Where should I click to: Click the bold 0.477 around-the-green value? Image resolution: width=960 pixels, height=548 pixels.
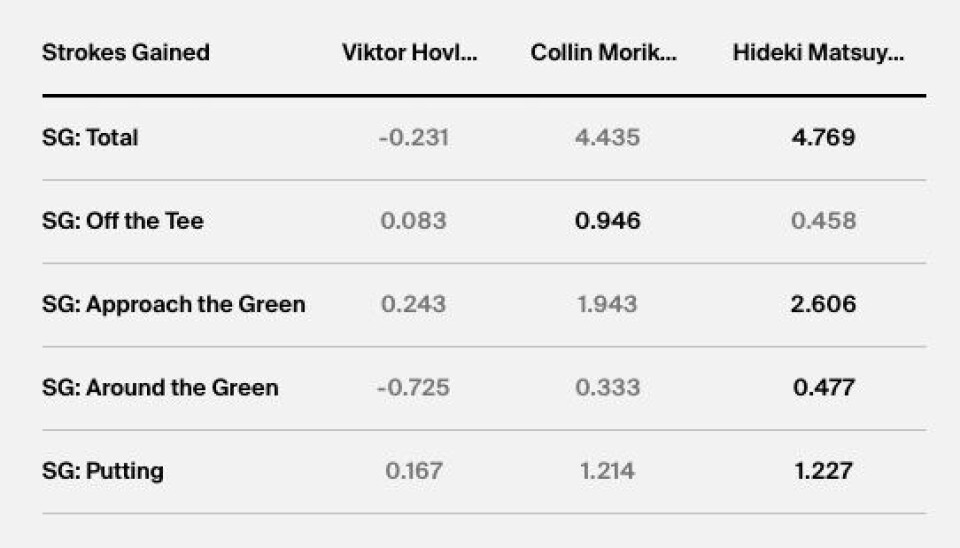click(823, 388)
